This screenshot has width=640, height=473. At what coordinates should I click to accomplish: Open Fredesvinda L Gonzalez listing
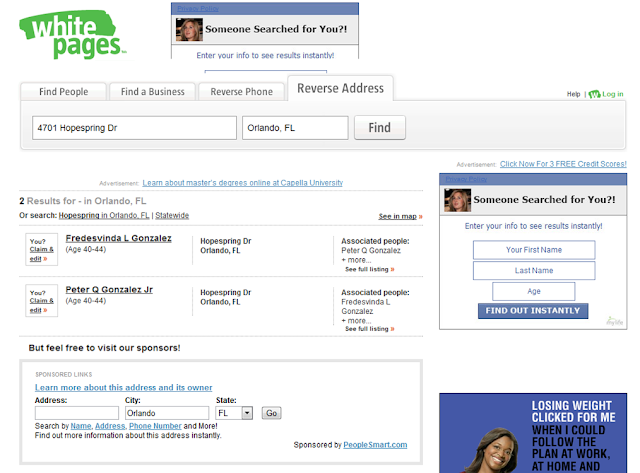[118, 238]
